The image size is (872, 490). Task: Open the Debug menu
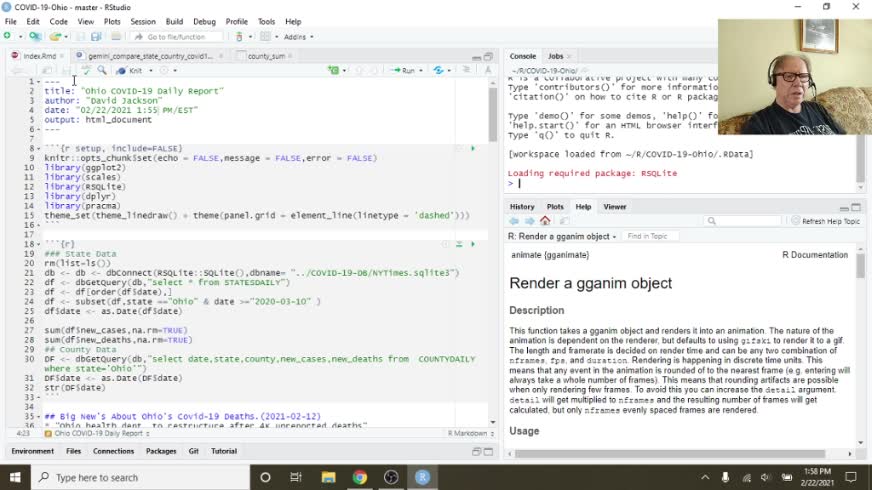(x=204, y=22)
